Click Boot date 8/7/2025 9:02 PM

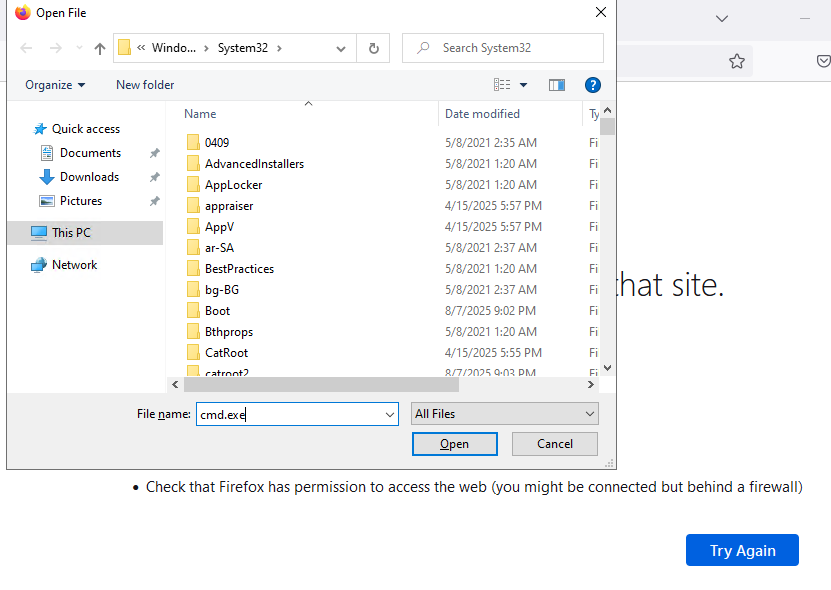[x=490, y=311]
